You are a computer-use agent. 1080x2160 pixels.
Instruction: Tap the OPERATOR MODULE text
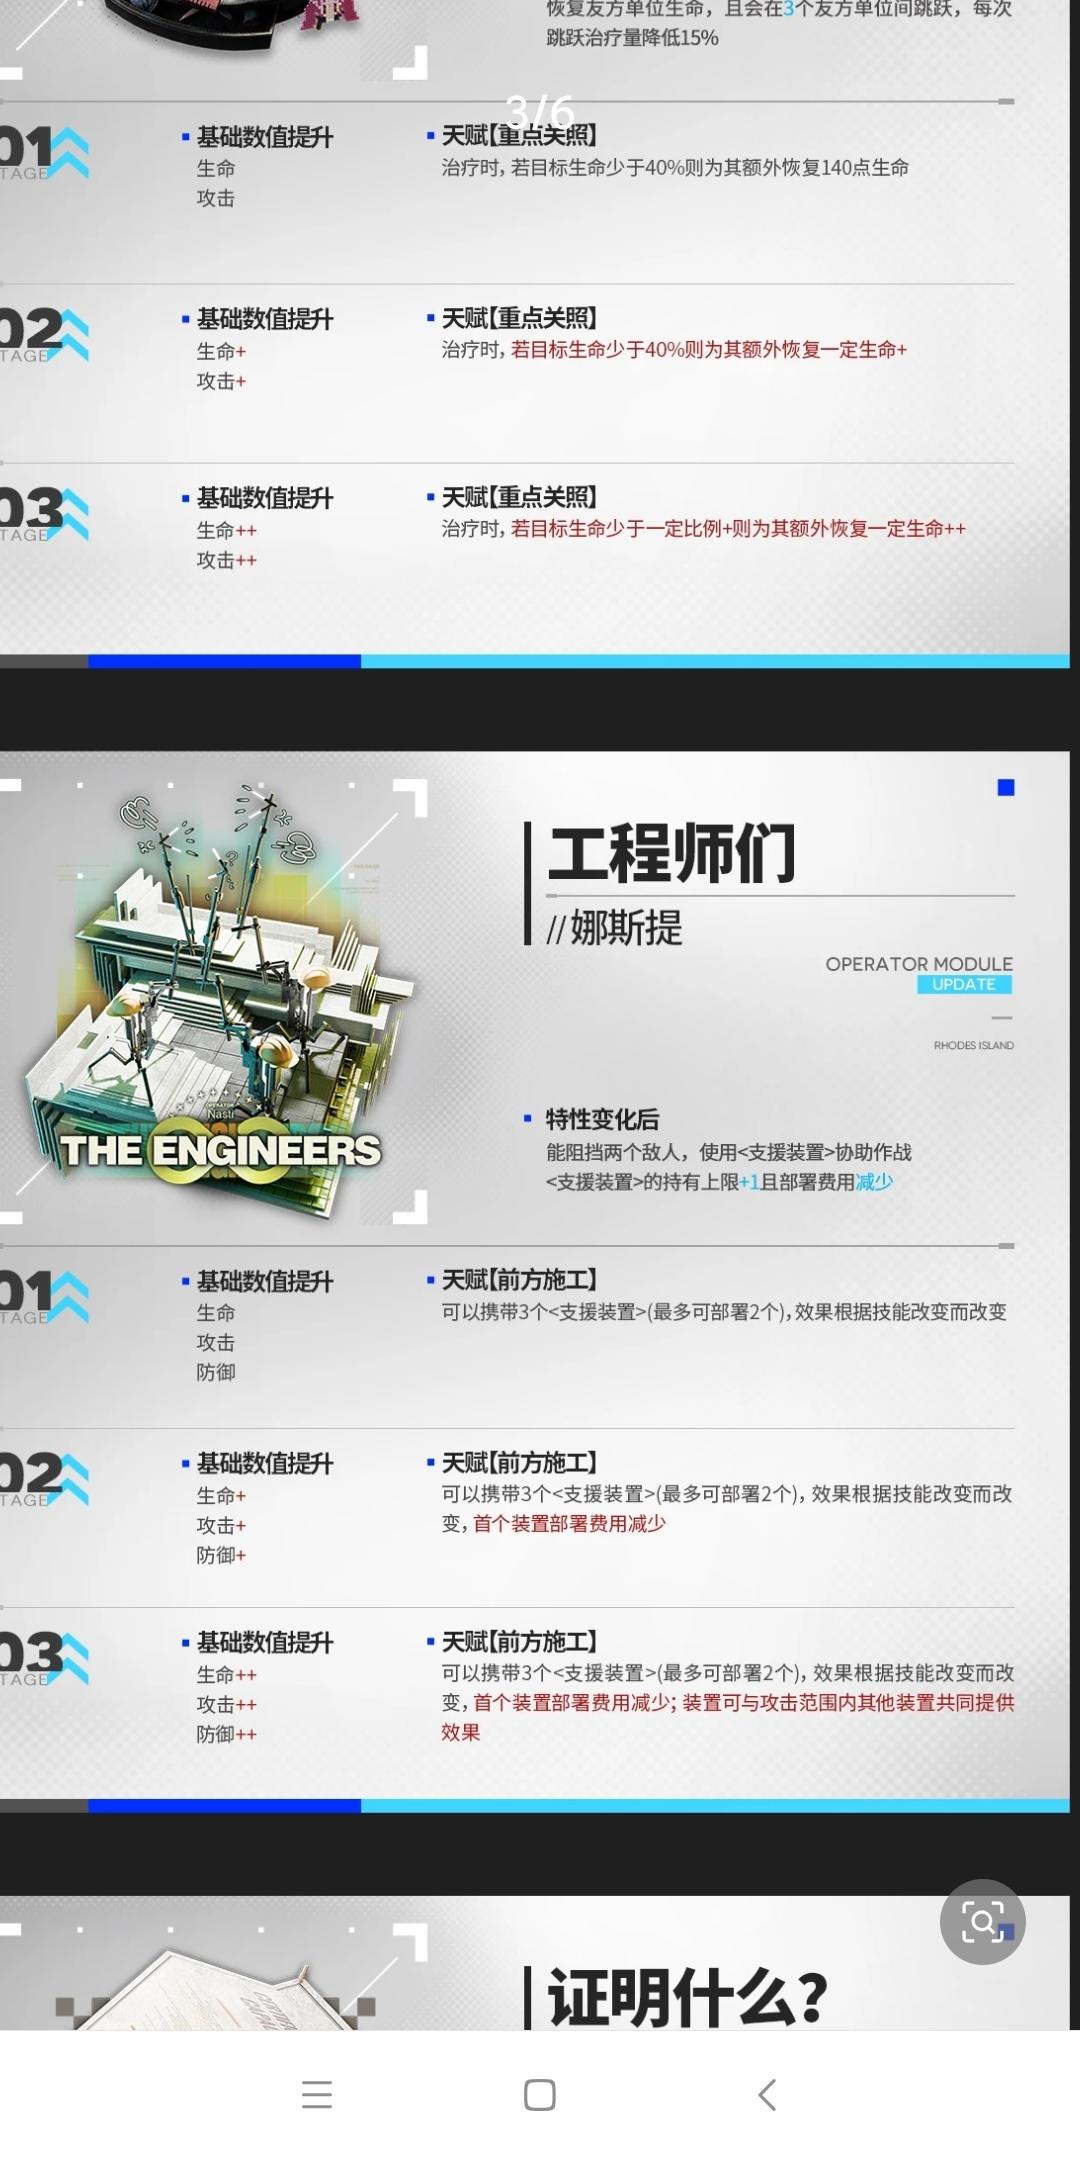[919, 963]
